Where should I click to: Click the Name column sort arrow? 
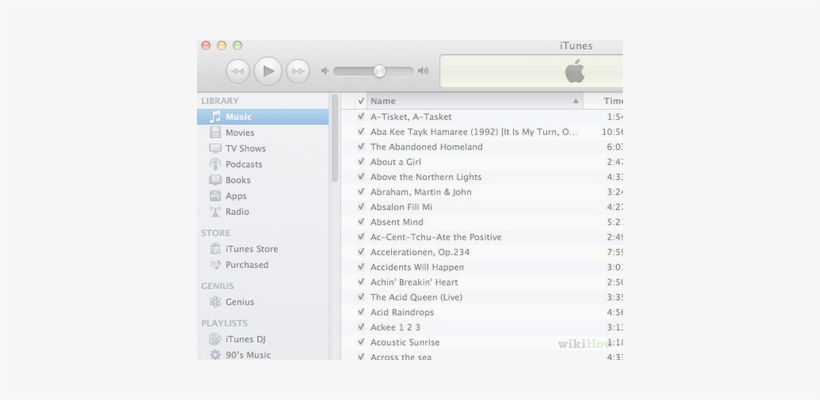coord(576,101)
